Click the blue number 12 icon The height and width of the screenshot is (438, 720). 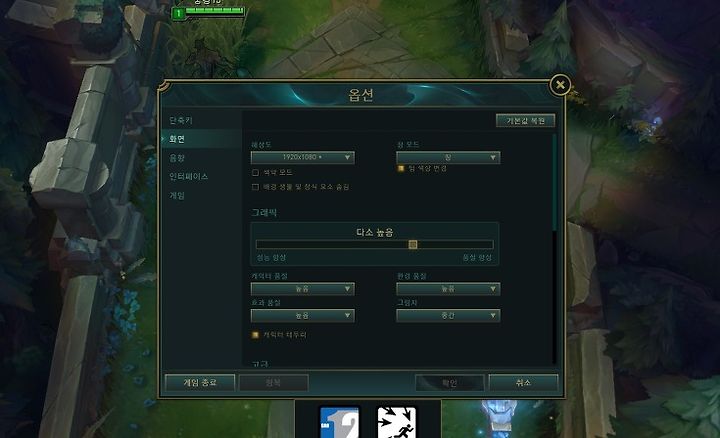(339, 422)
